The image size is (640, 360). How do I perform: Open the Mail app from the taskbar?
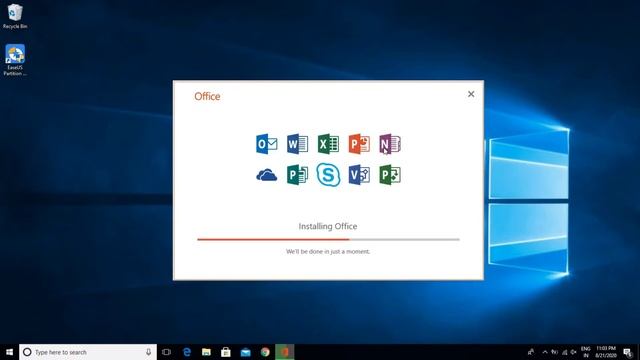point(245,352)
